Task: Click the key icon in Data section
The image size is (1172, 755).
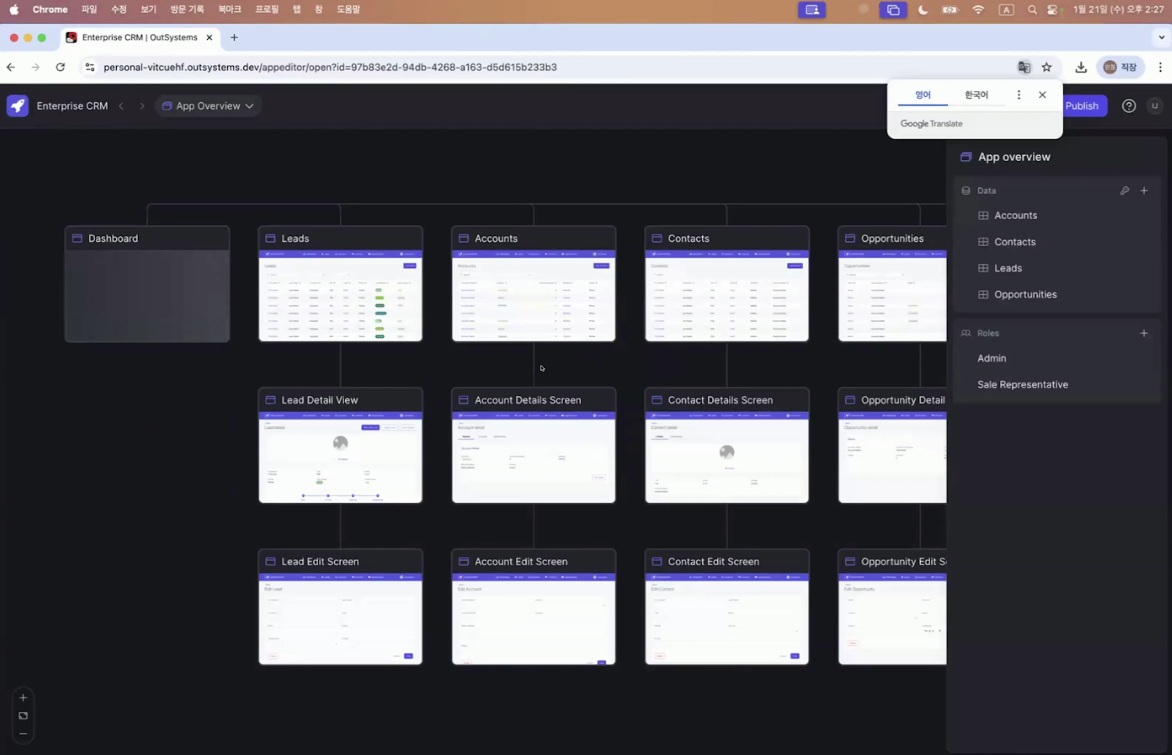Action: (1124, 191)
